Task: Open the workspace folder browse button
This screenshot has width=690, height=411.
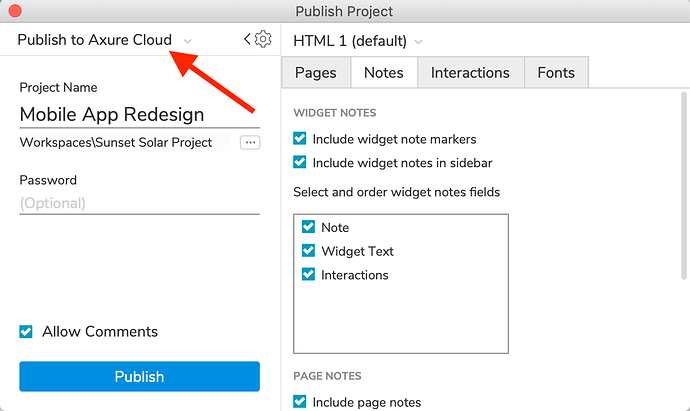Action: (250, 143)
